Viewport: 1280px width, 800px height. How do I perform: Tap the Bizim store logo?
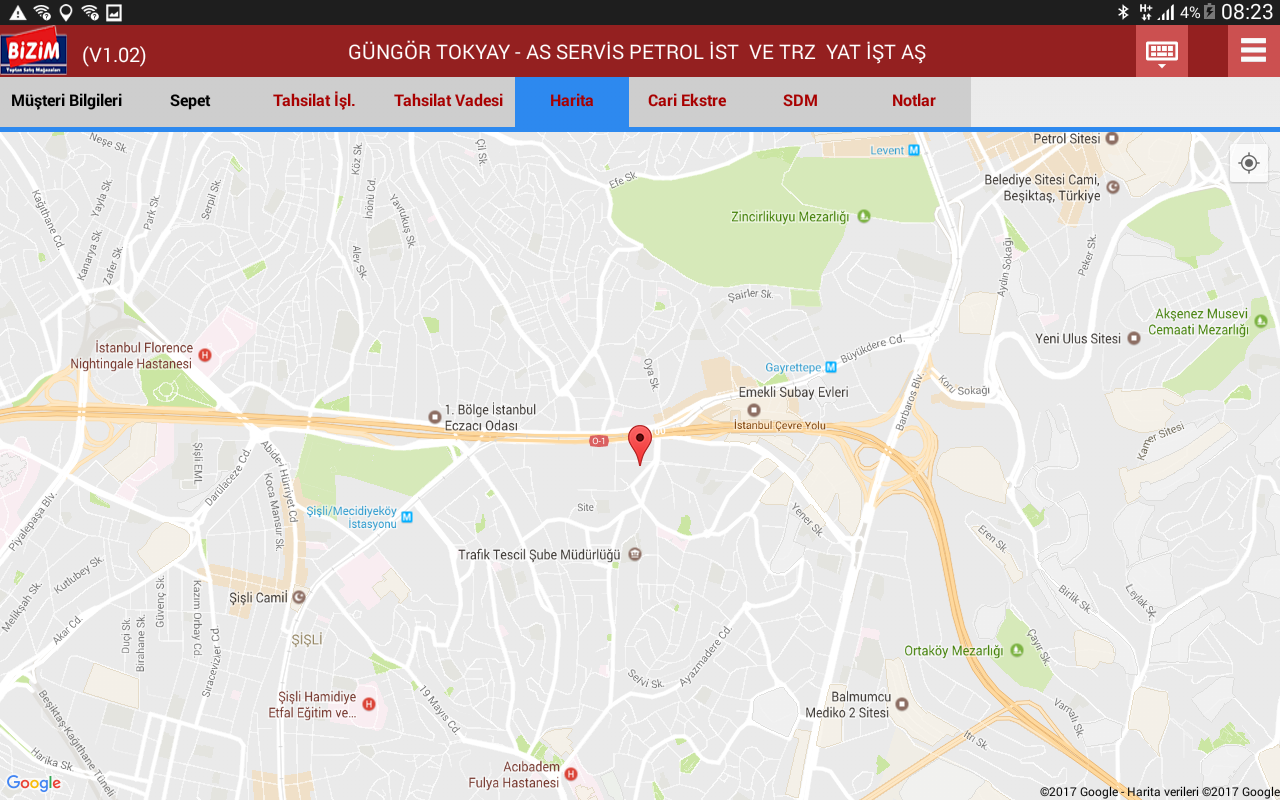(x=34, y=51)
